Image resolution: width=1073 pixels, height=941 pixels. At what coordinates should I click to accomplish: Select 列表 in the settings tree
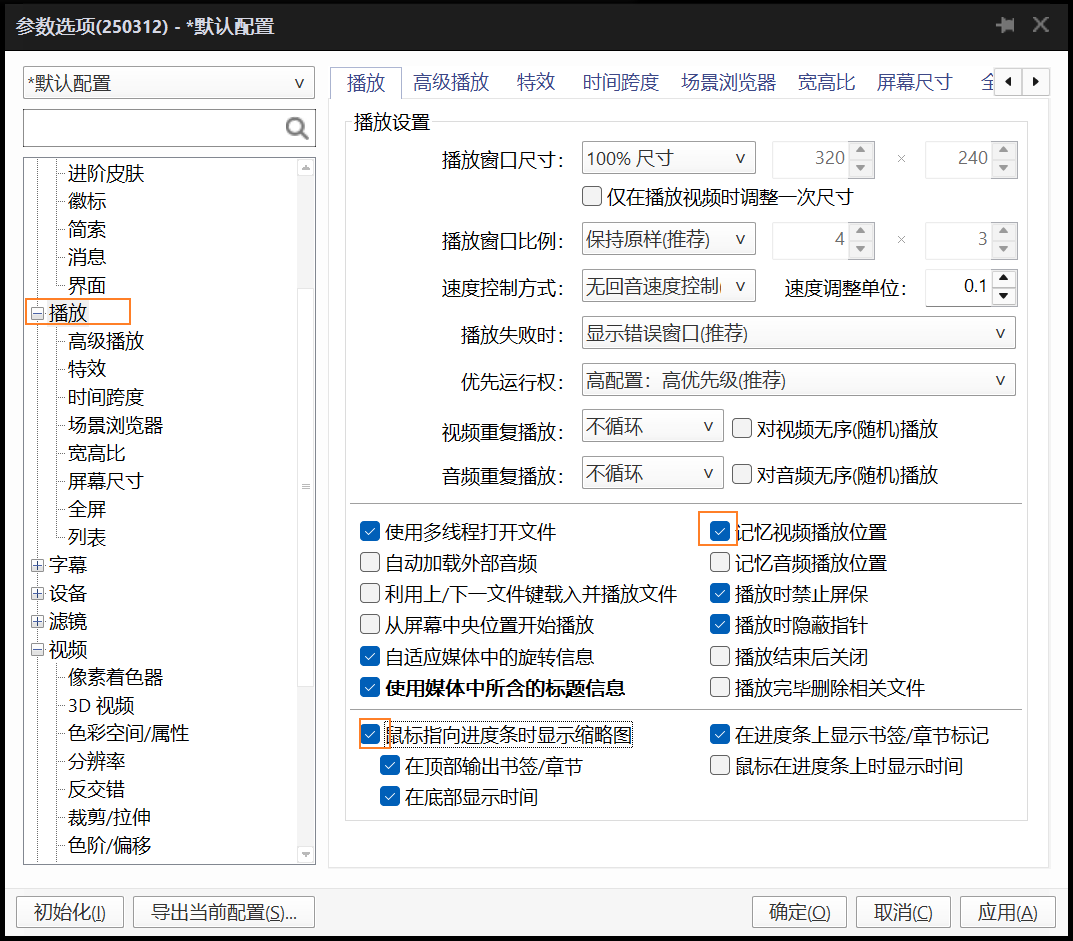click(87, 537)
